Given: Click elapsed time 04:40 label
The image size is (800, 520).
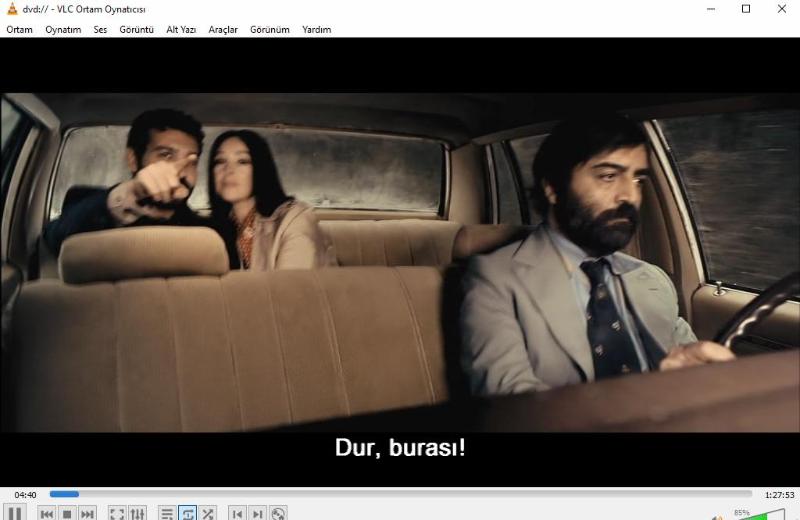Looking at the screenshot, I should click(26, 494).
